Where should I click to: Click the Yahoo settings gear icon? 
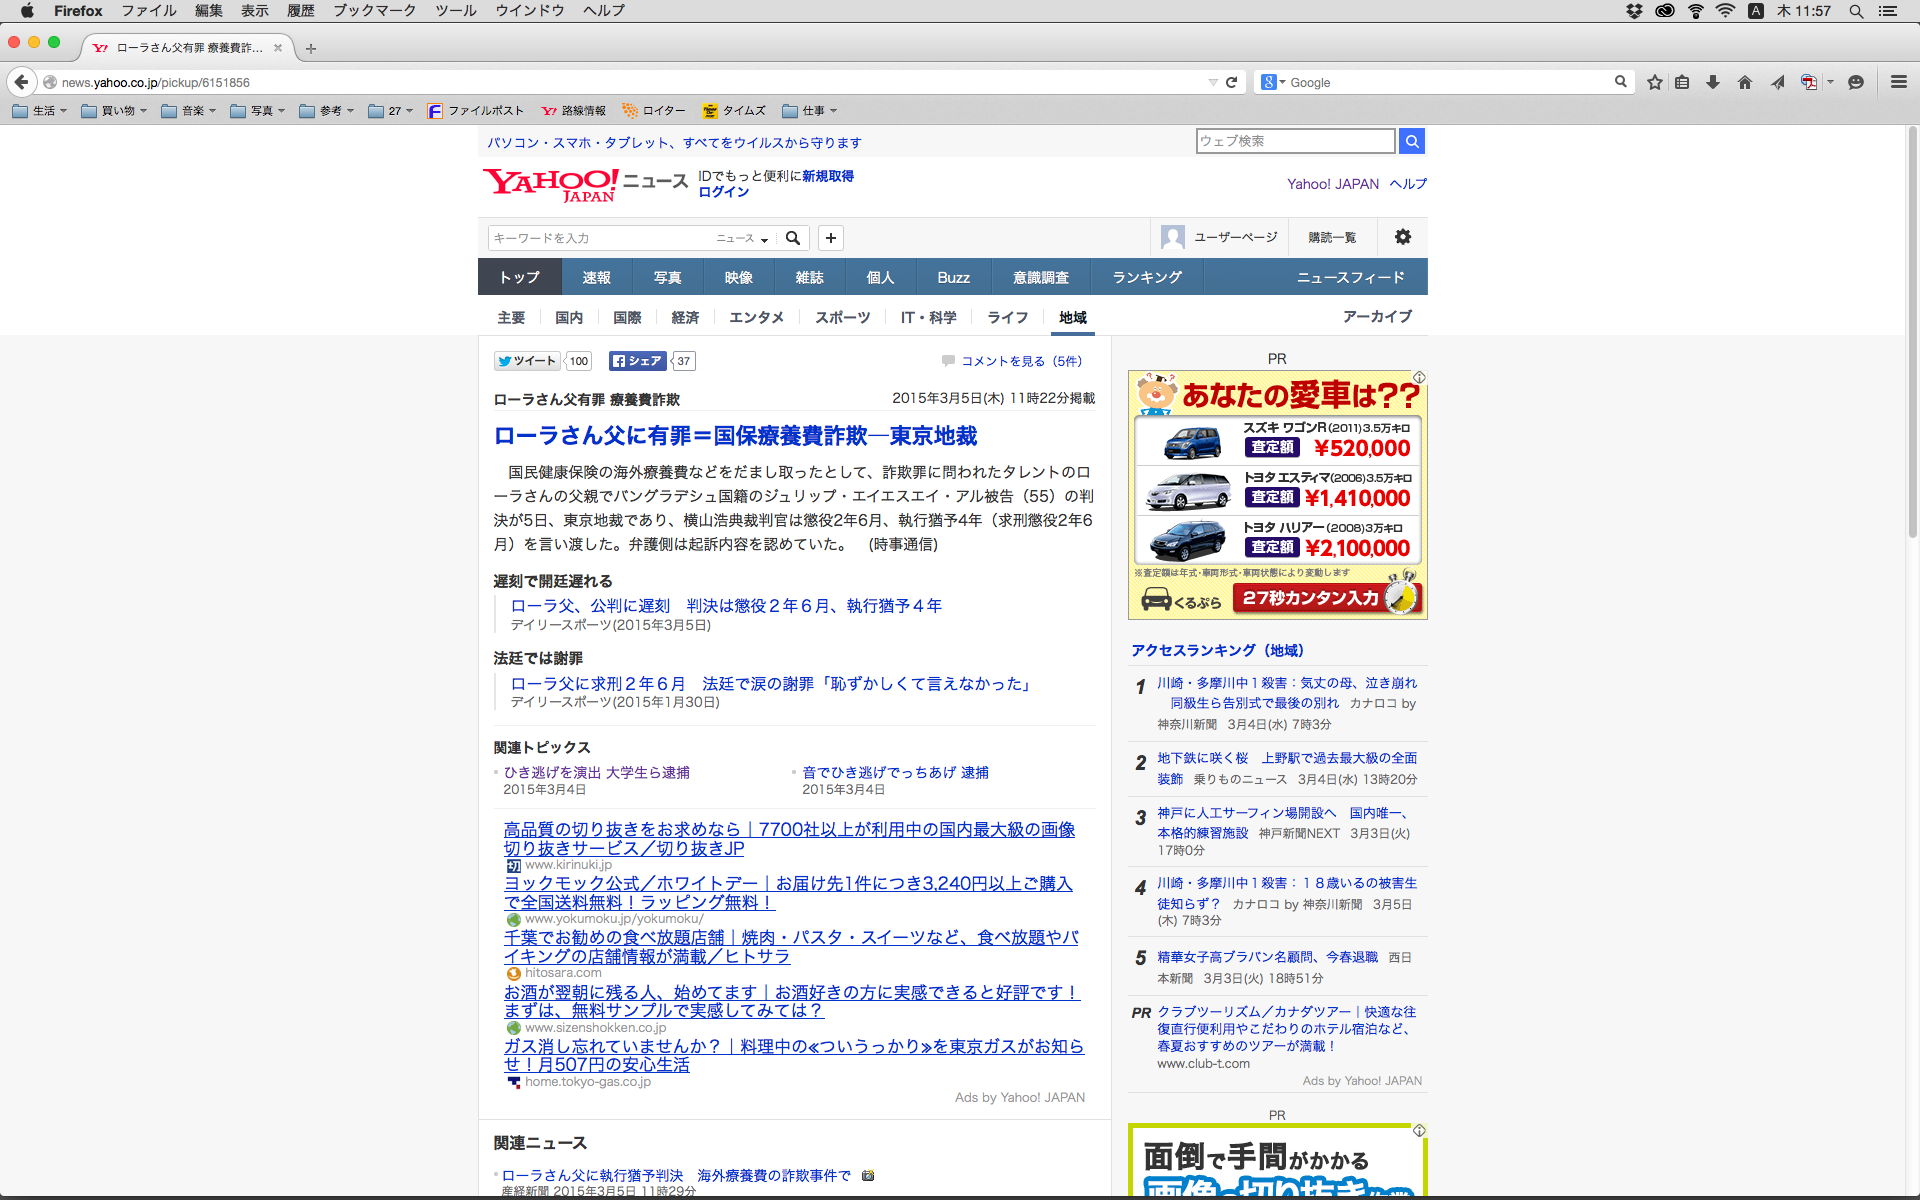pyautogui.click(x=1403, y=237)
